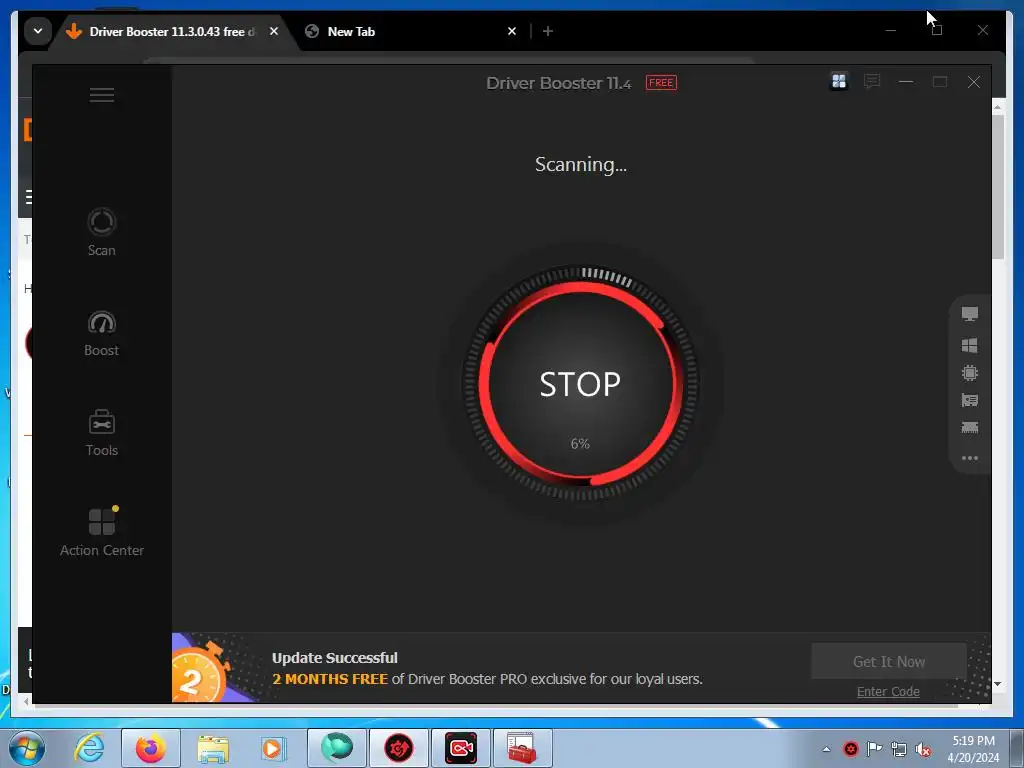Open the Action Center
The image size is (1024, 768).
102,532
